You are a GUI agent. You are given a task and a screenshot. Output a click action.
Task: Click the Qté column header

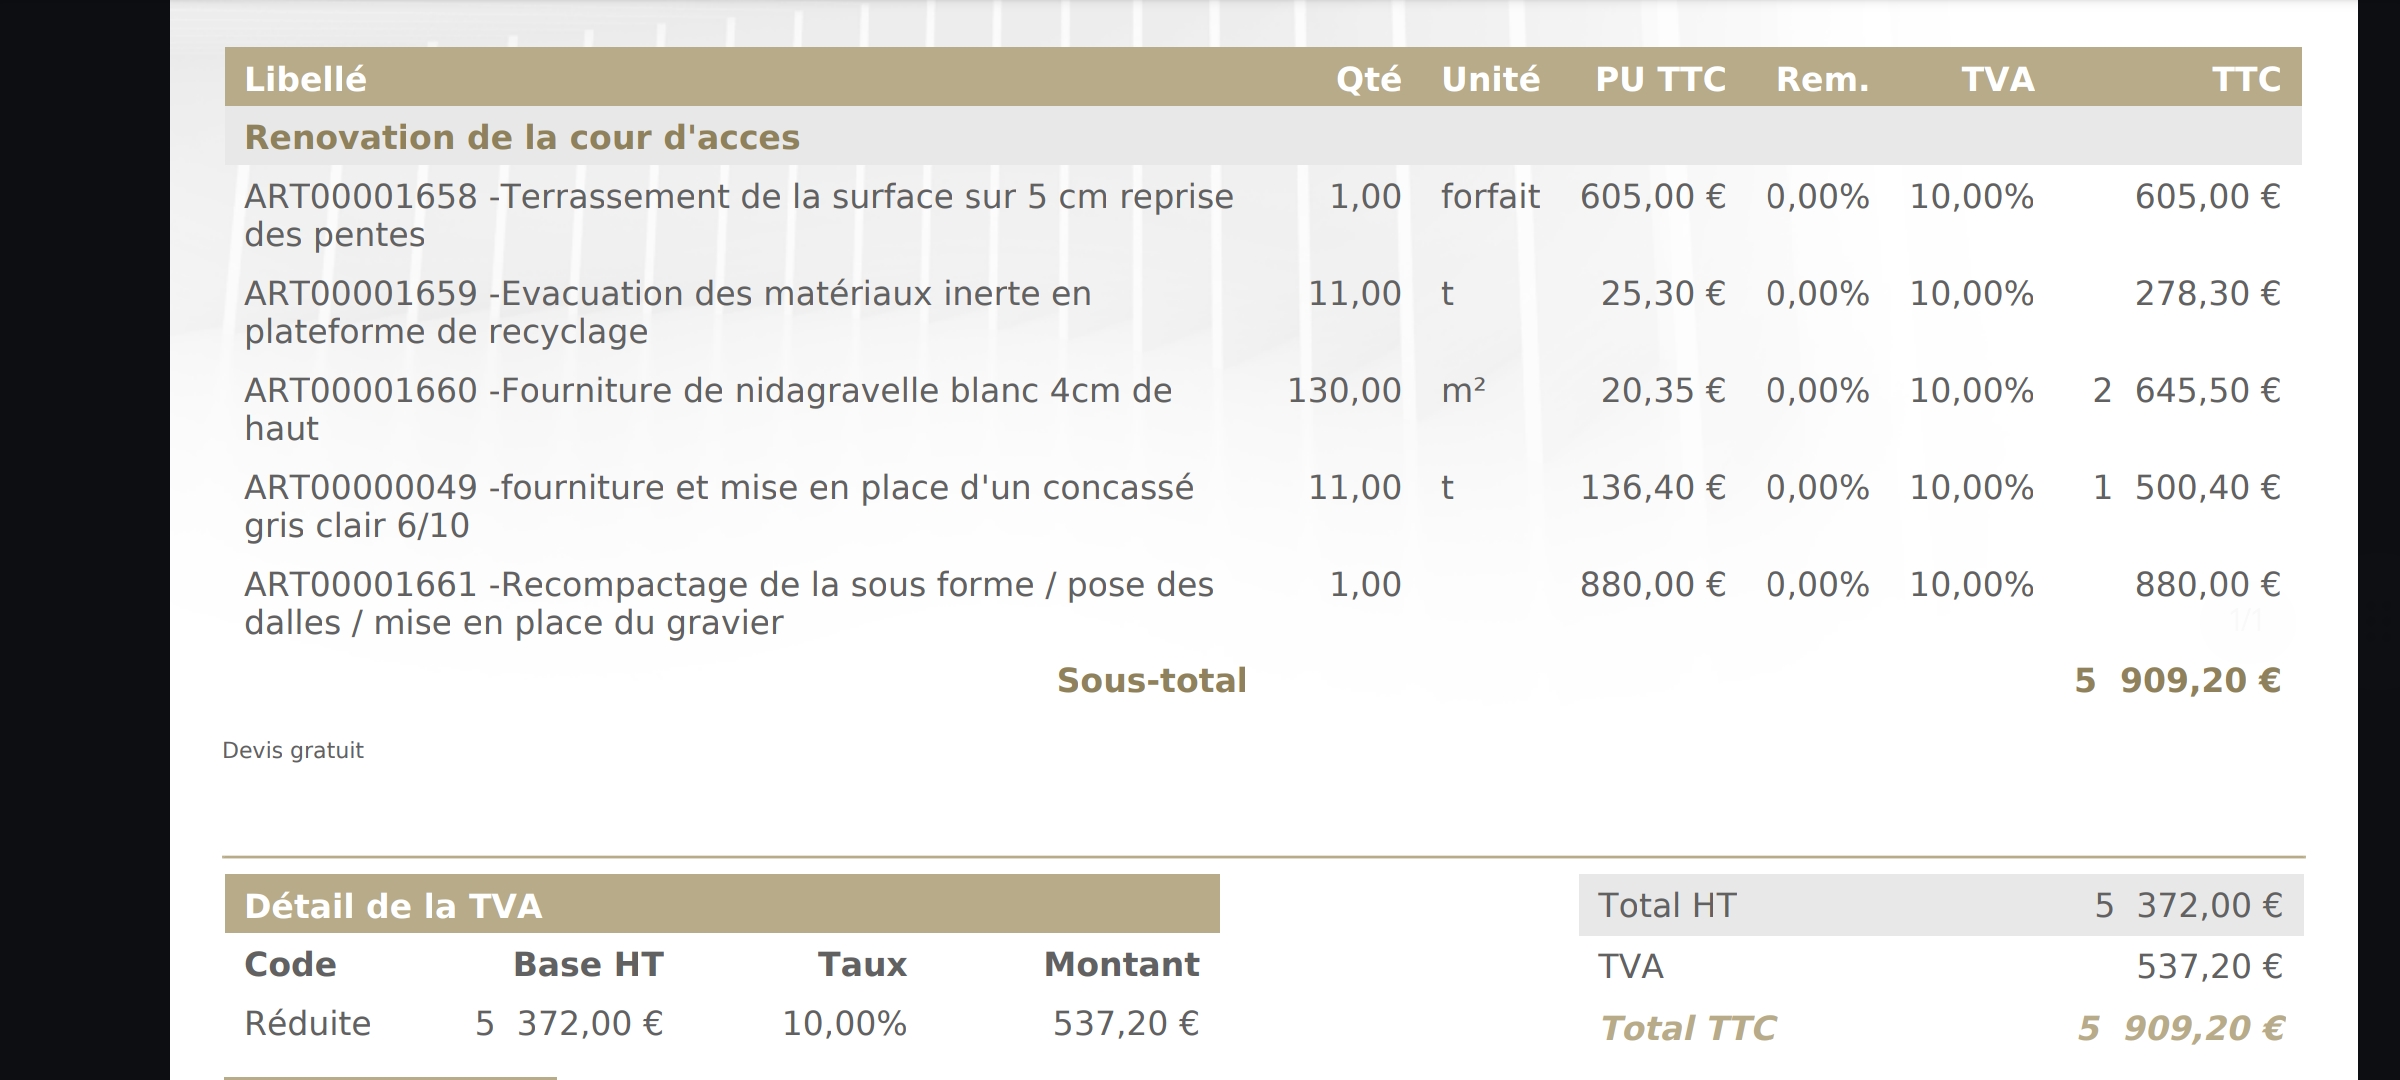click(x=1367, y=79)
